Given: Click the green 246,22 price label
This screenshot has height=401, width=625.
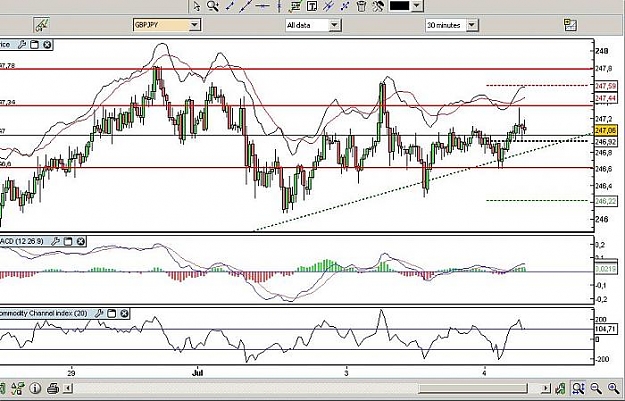Looking at the screenshot, I should tap(606, 202).
